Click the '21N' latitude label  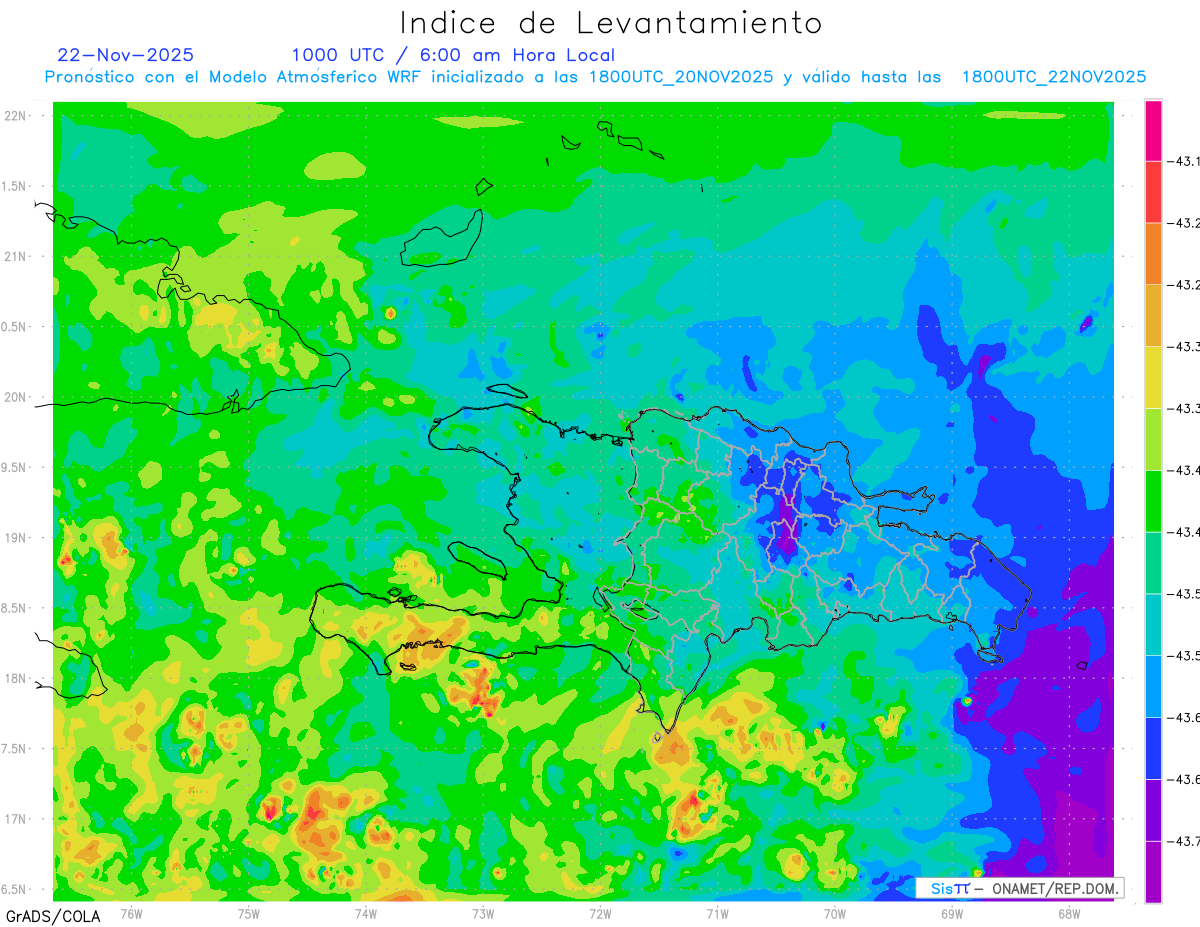(15, 256)
